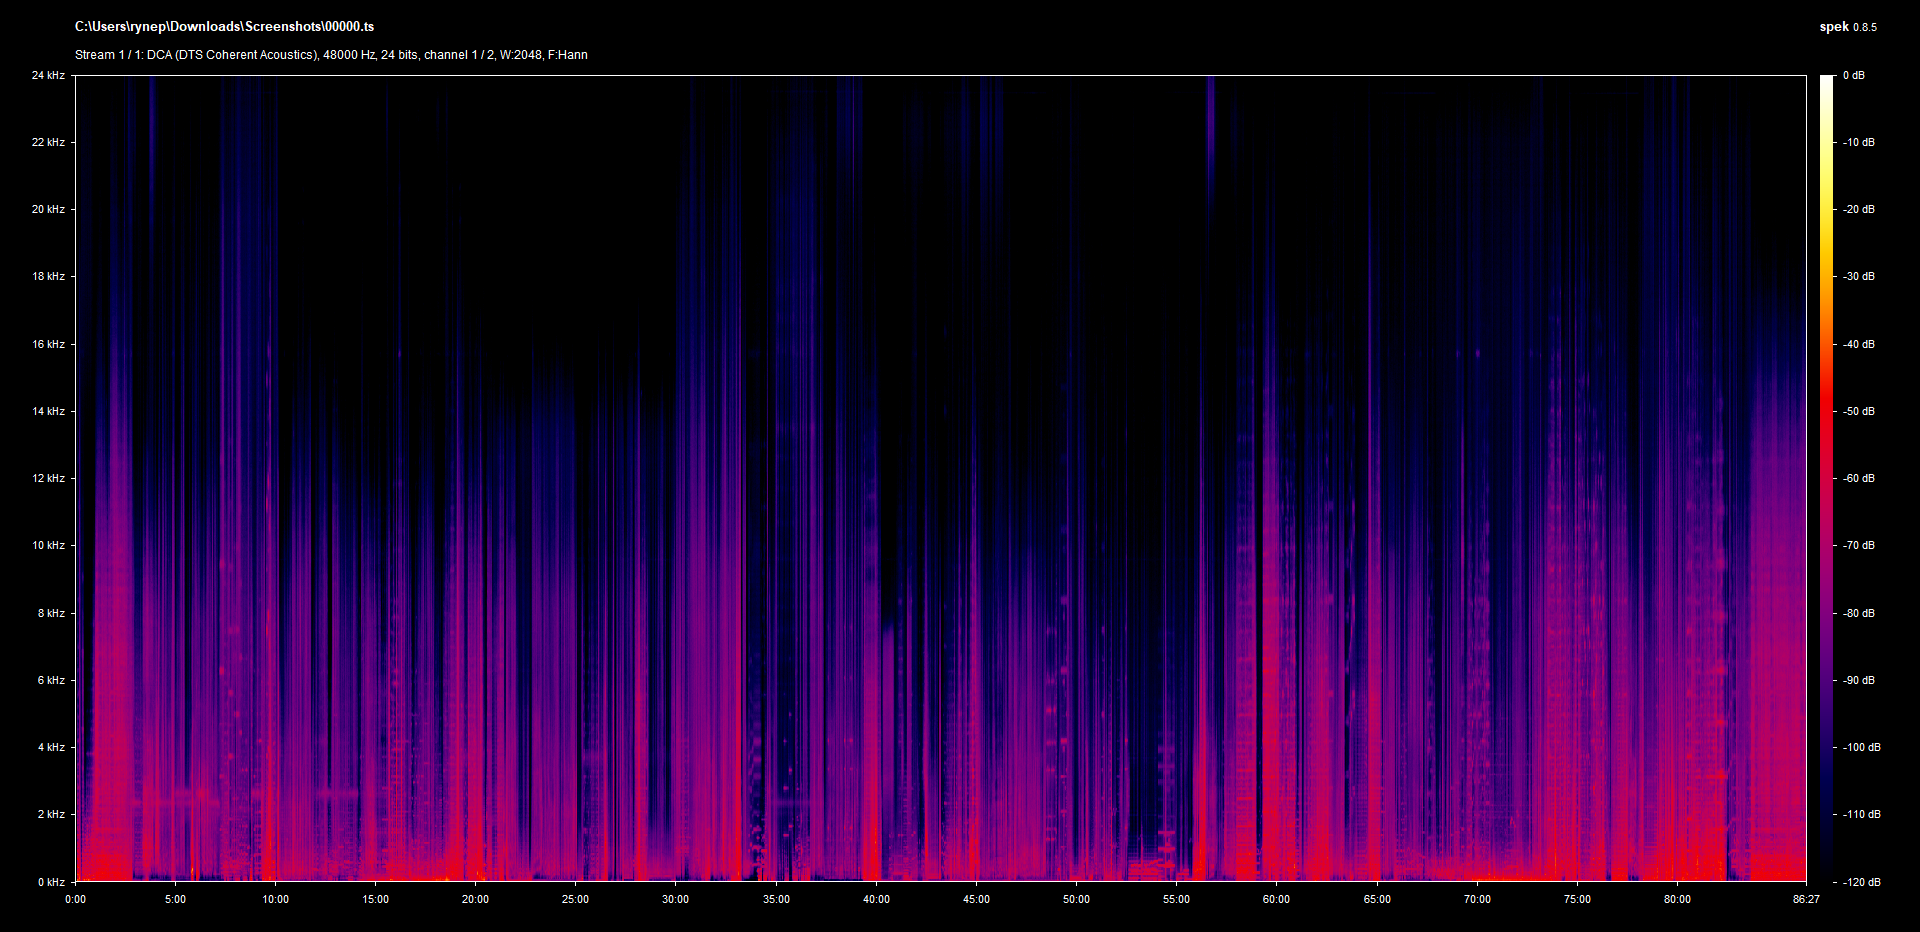
Task: Click the -120 dB scale label
Action: 1860,882
